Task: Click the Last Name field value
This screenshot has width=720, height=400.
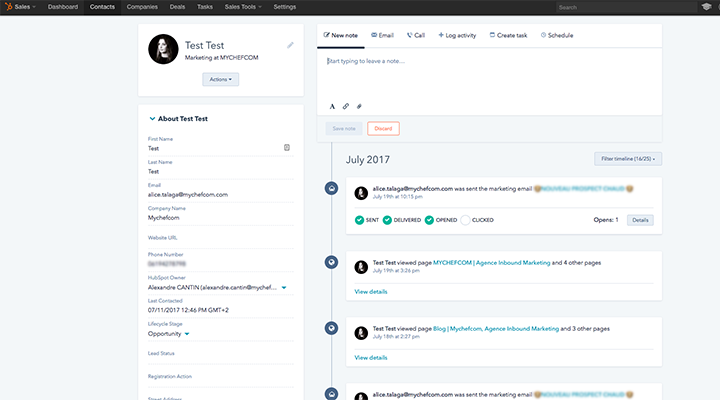Action: tap(153, 171)
